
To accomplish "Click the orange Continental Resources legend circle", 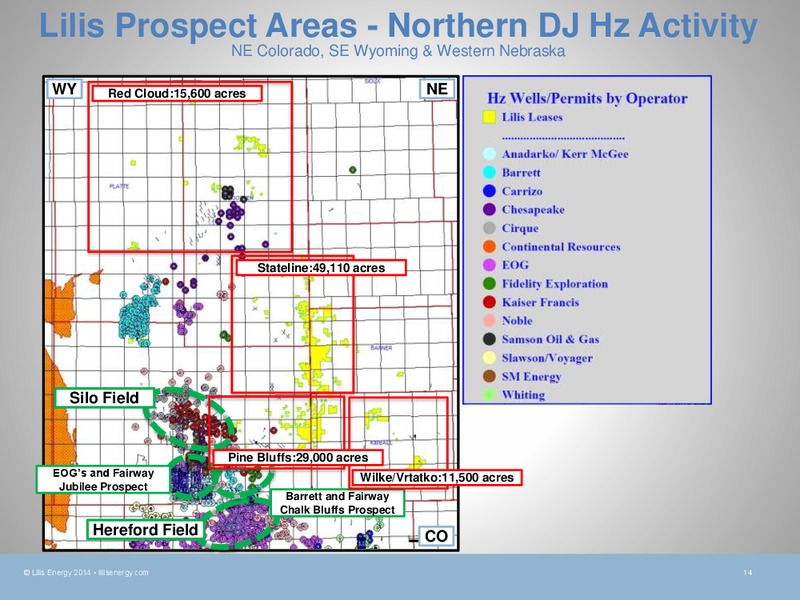I will pos(489,246).
